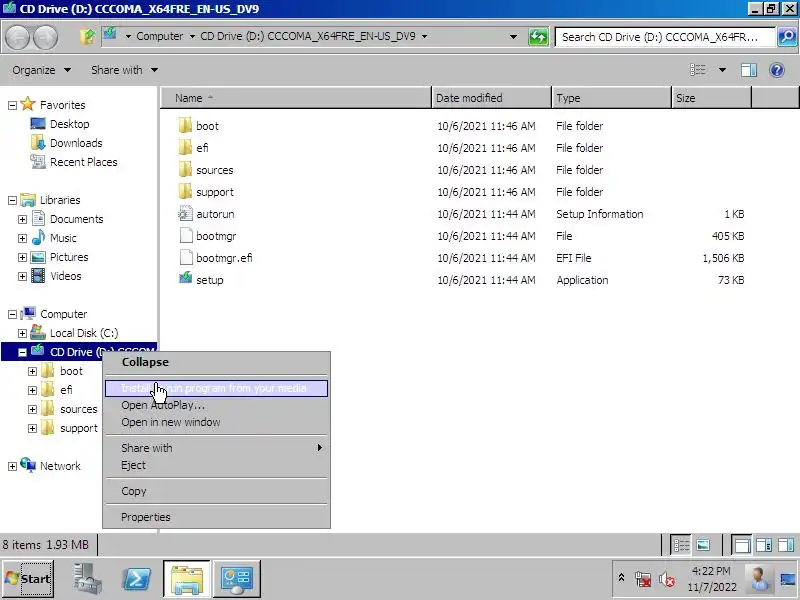Select the sources folder icon in file list
The image size is (800, 600).
coord(185,169)
